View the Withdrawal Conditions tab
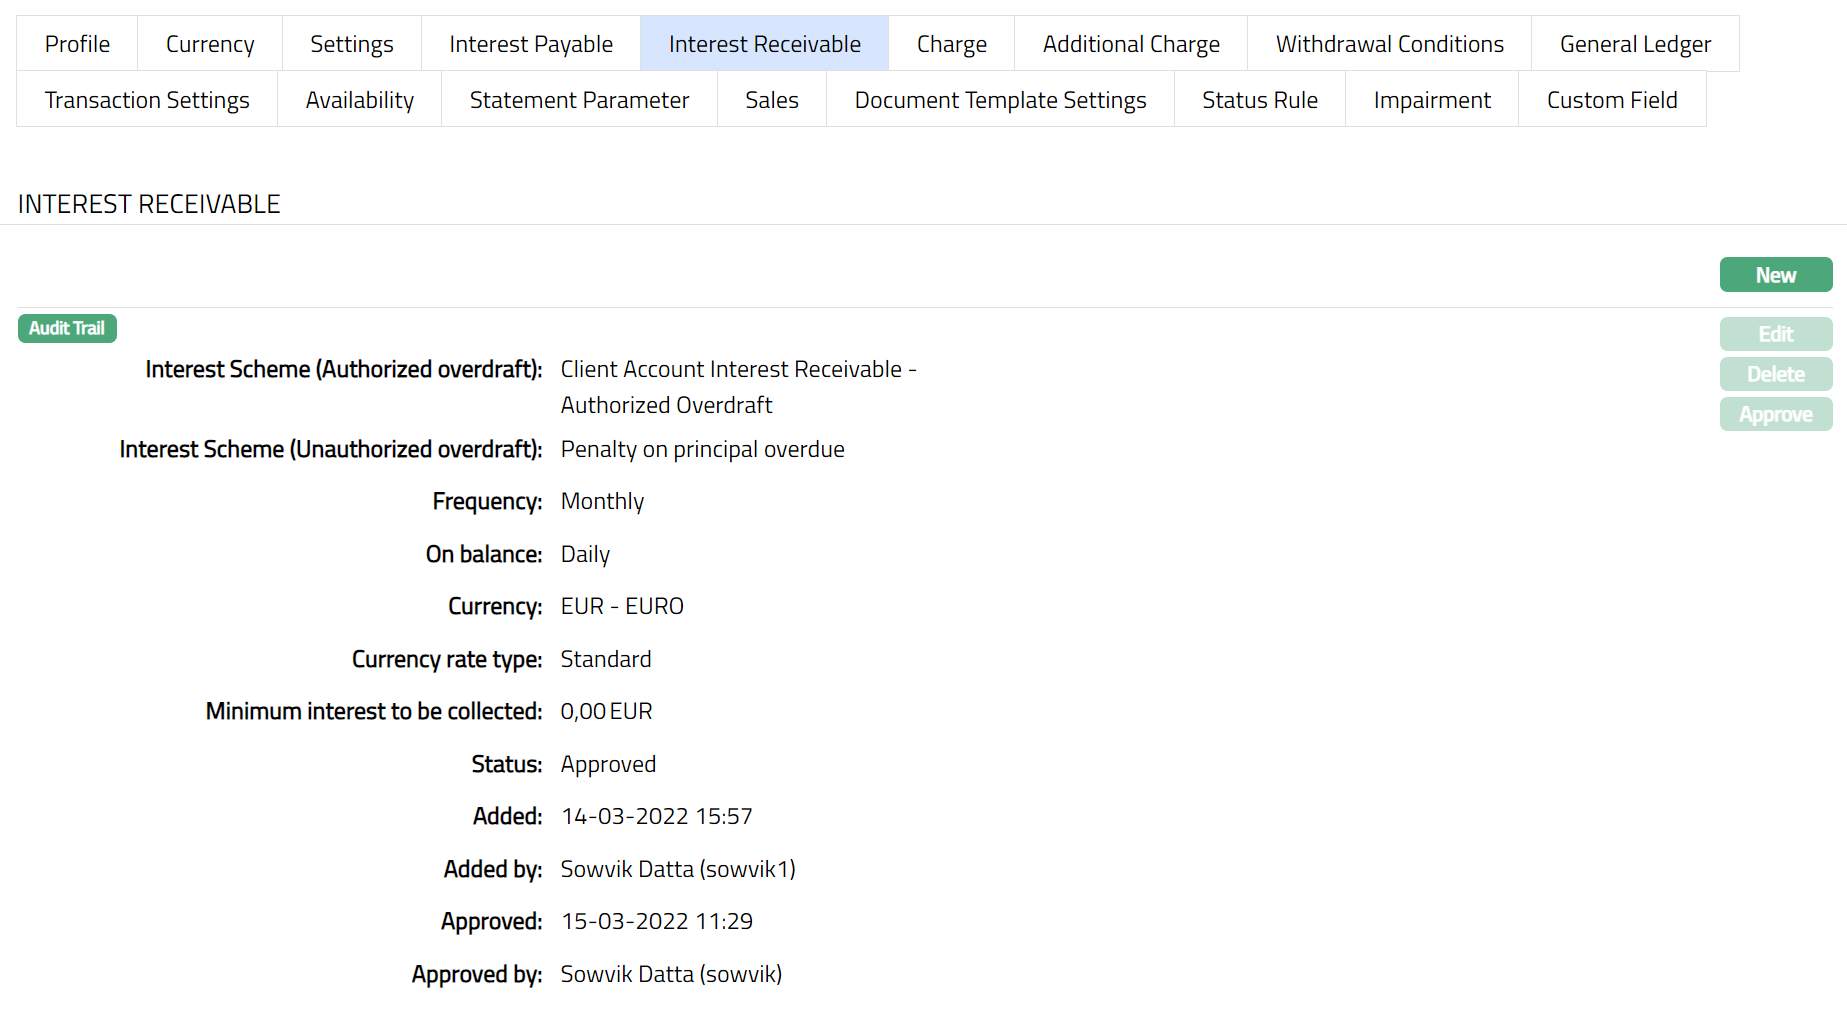 click(1389, 44)
